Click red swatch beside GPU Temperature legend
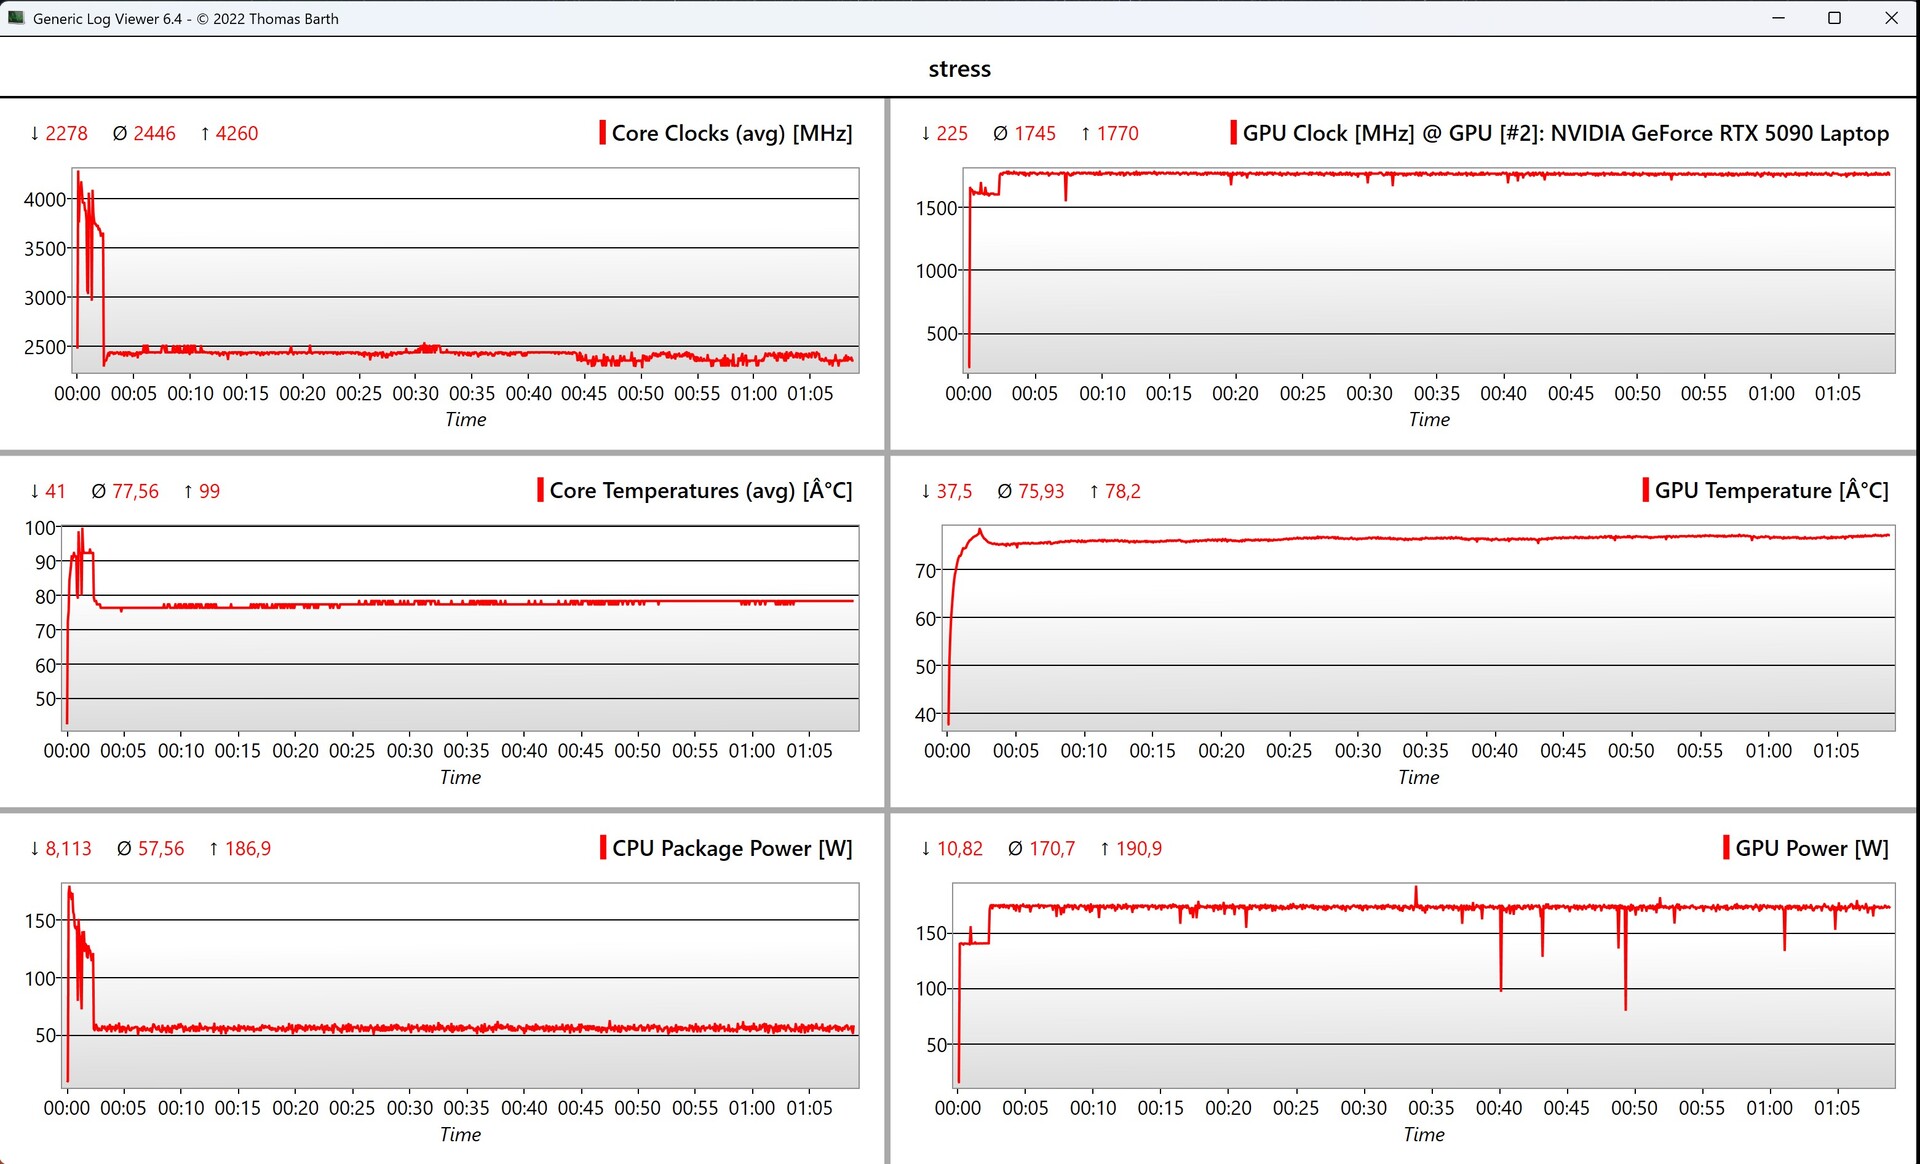 click(x=1645, y=490)
